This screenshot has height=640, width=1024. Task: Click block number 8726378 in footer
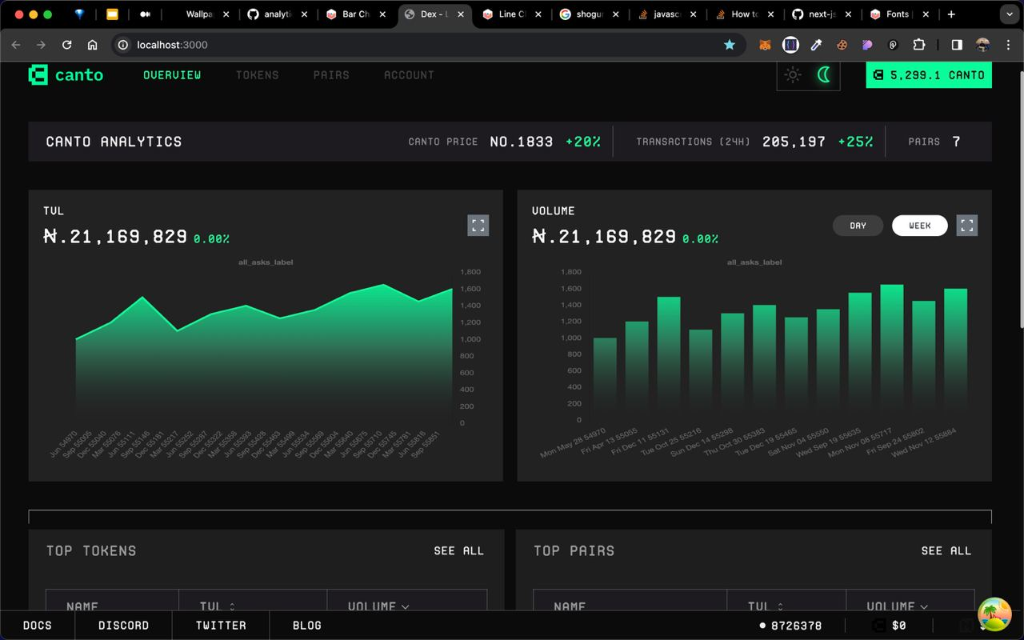tap(791, 625)
